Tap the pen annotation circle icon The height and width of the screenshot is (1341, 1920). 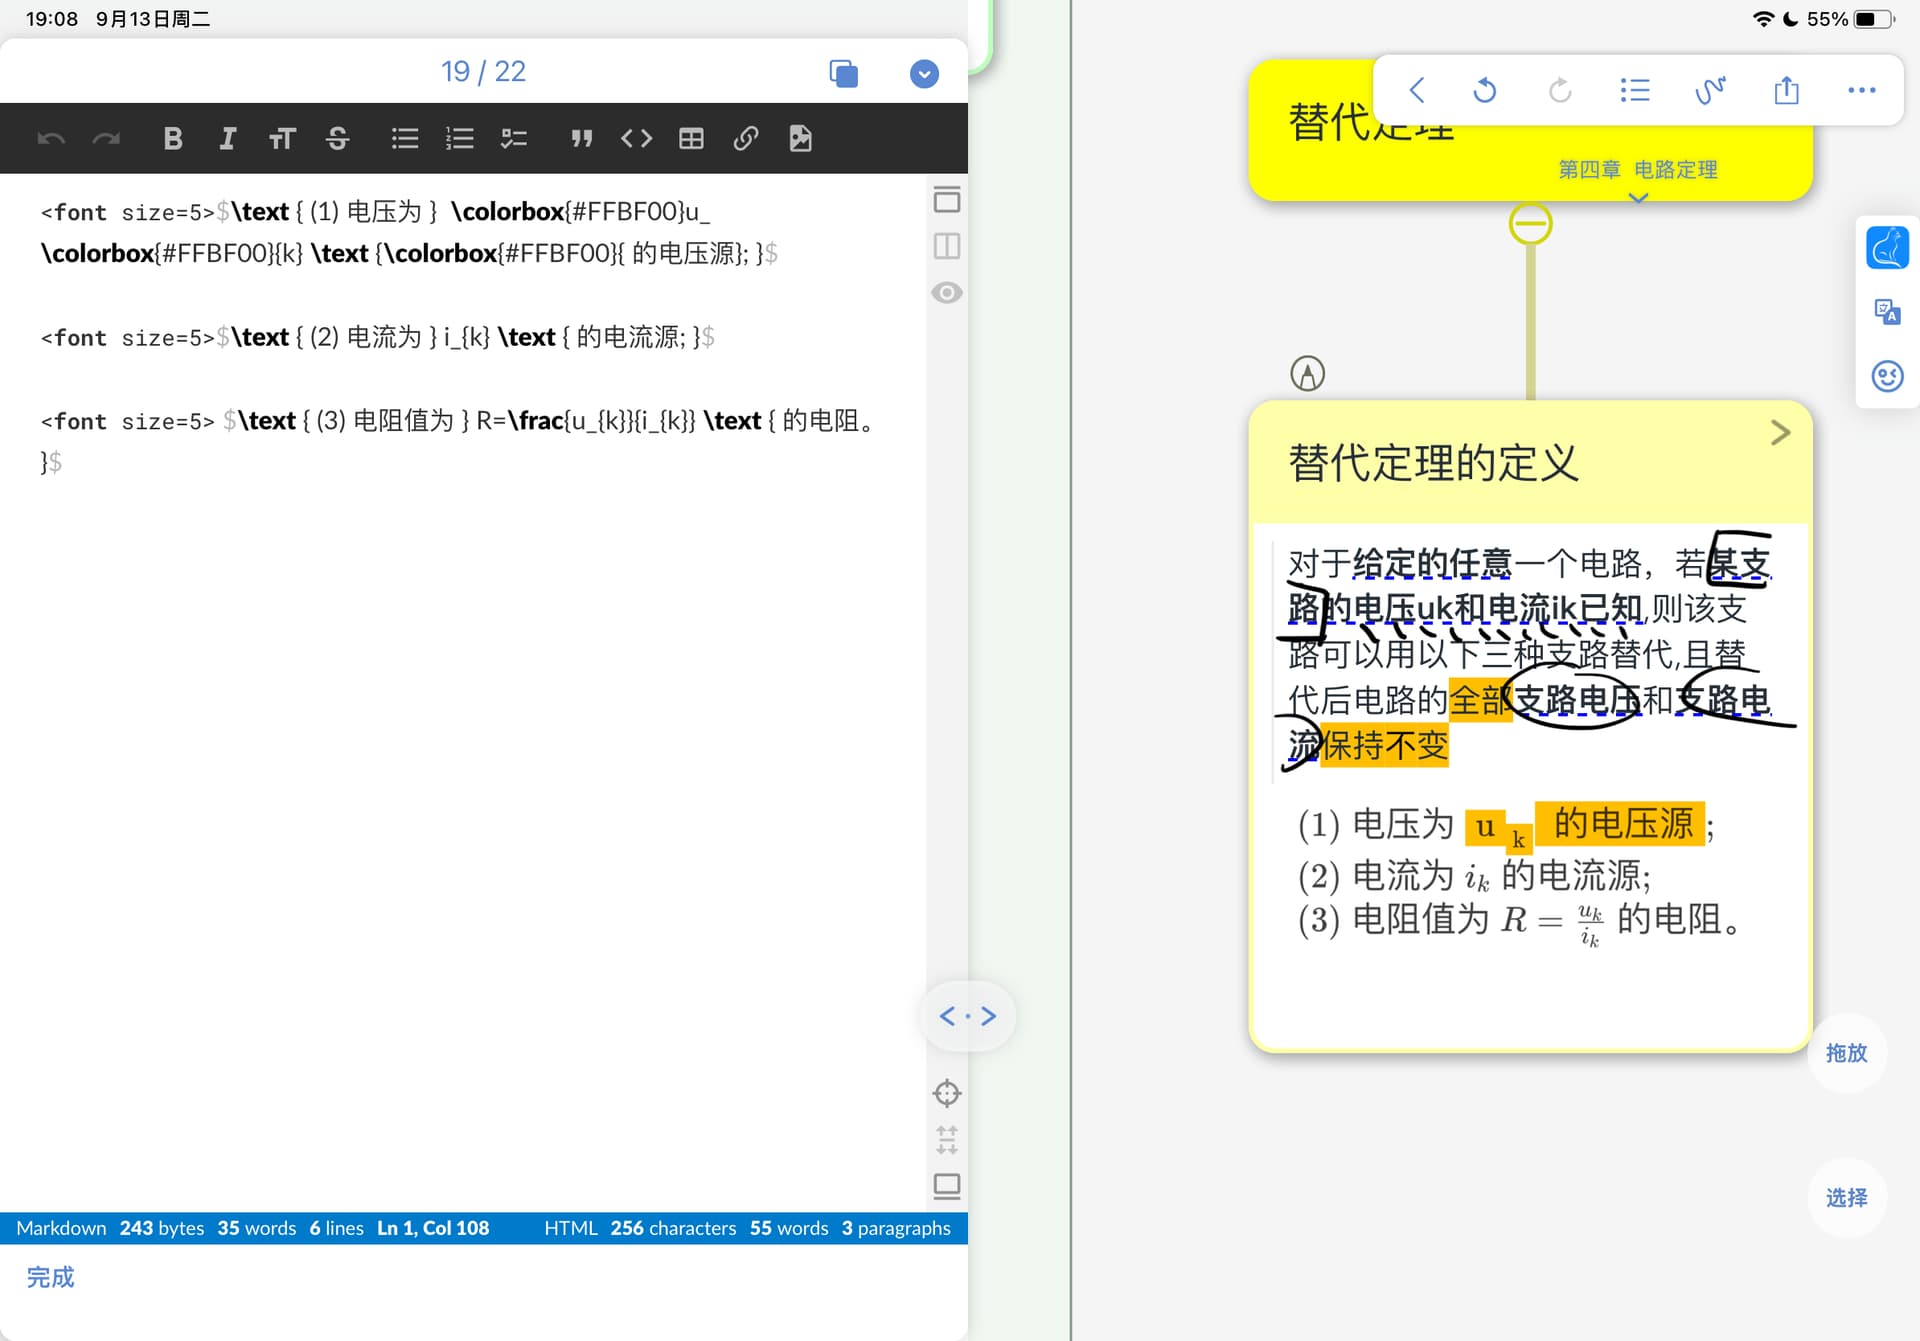click(x=1307, y=374)
